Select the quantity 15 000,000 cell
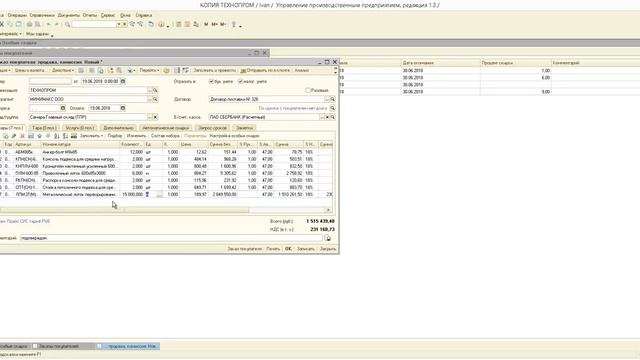The width and height of the screenshot is (640, 360). (x=132, y=195)
